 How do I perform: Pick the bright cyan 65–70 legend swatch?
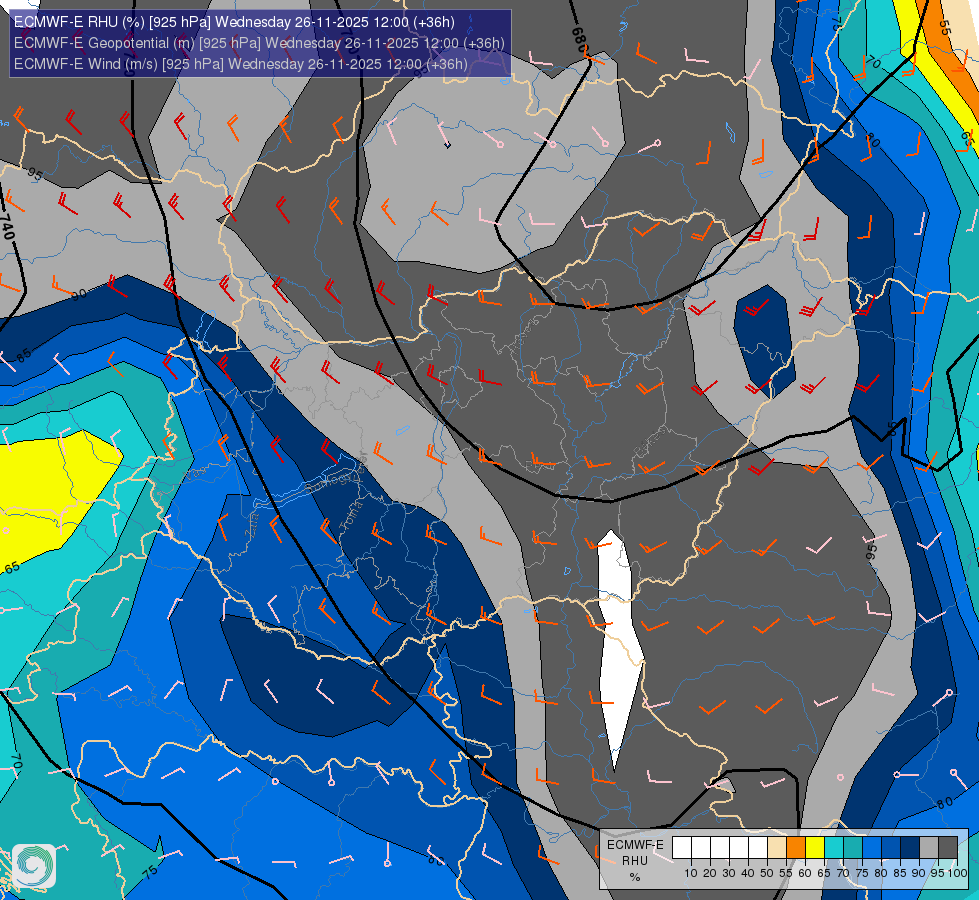click(x=834, y=847)
